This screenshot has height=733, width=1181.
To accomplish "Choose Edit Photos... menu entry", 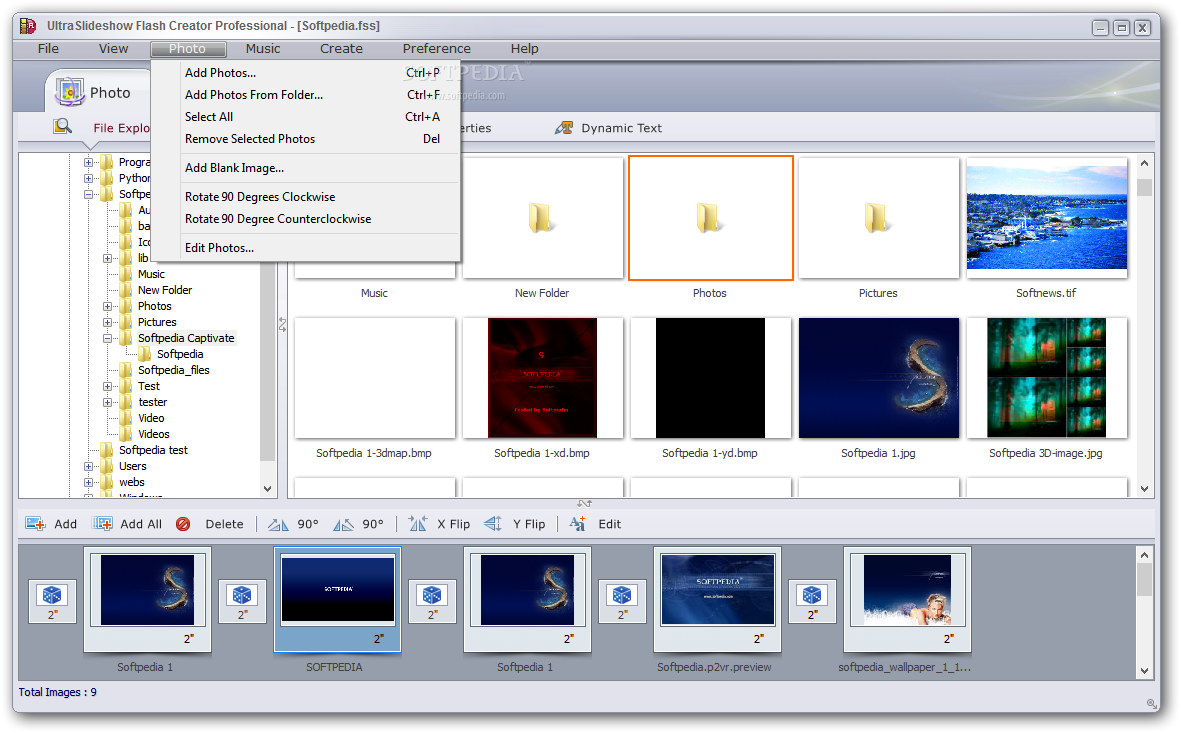I will [306, 248].
